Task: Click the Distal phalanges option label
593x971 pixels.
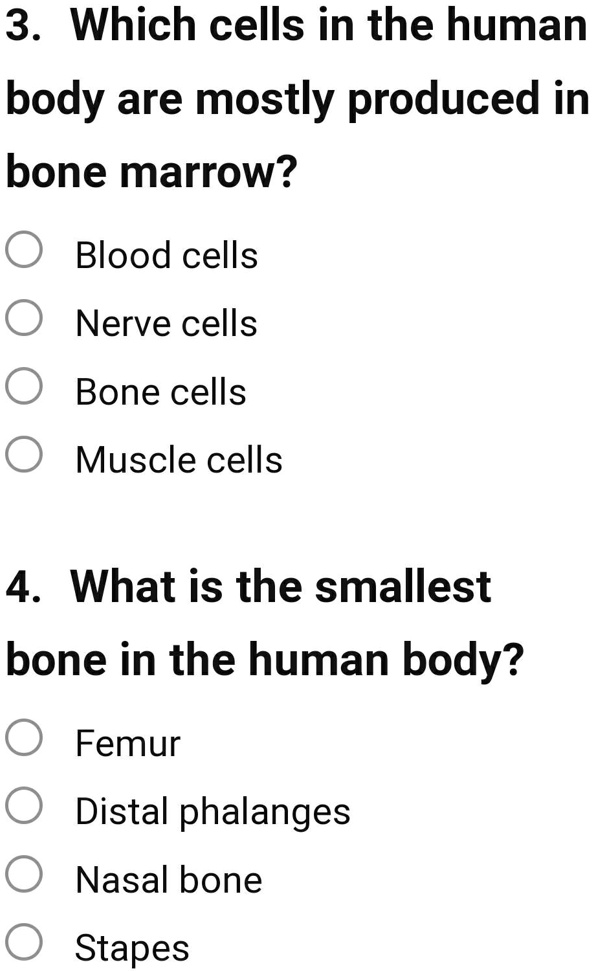Action: (213, 811)
